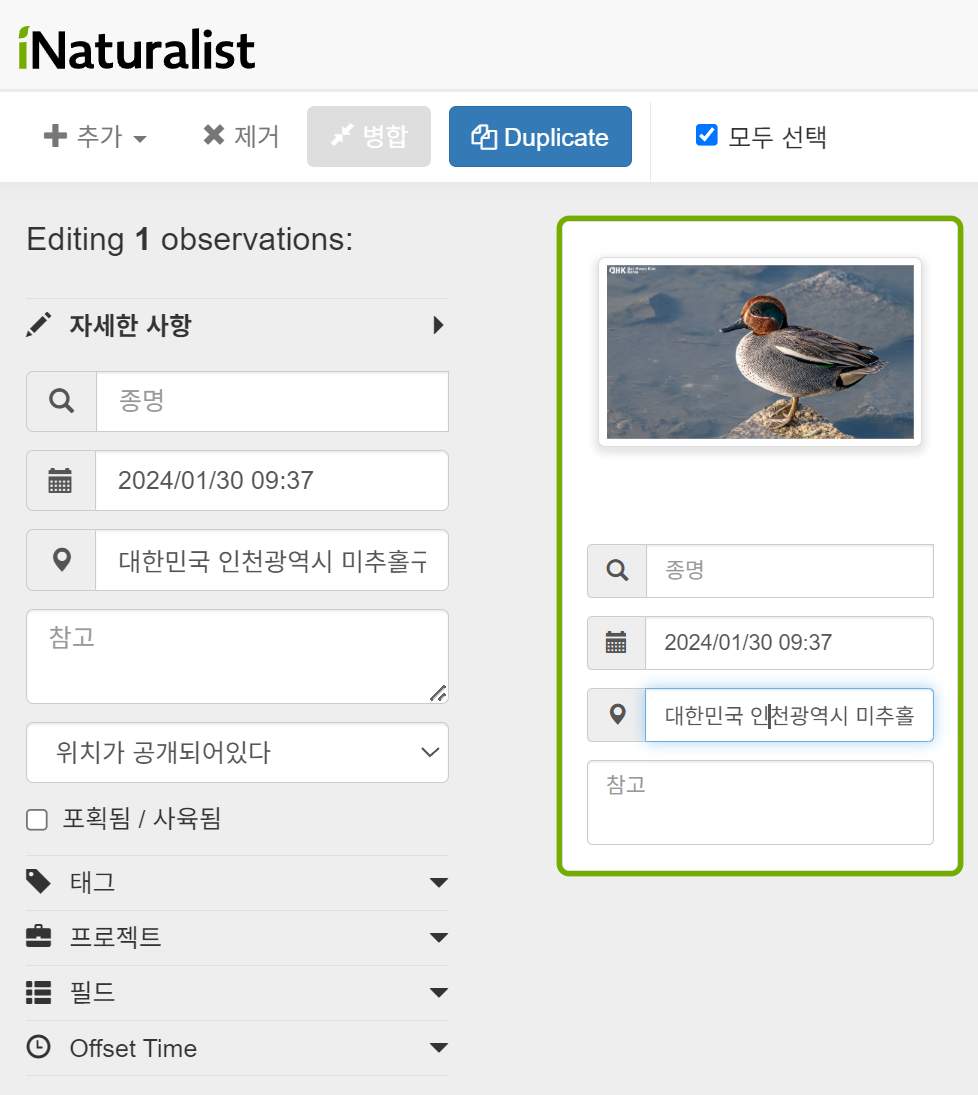
Task: Open the 위치가 공개되어있다 geoprivacy dropdown
Action: coord(238,752)
